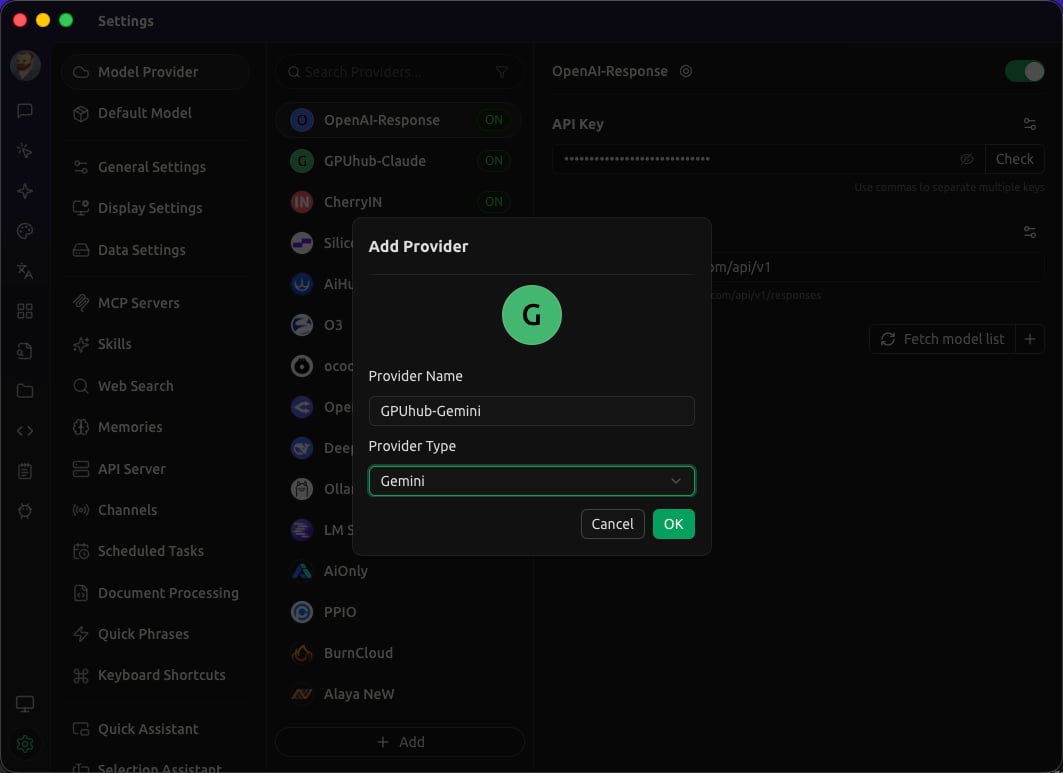
Task: Open the Provider Type dropdown showing Gemini
Action: click(x=532, y=481)
